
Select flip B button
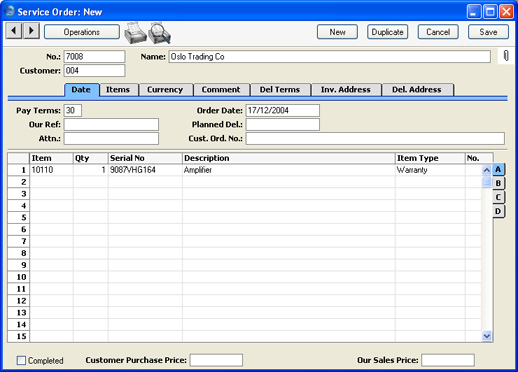pyautogui.click(x=498, y=183)
